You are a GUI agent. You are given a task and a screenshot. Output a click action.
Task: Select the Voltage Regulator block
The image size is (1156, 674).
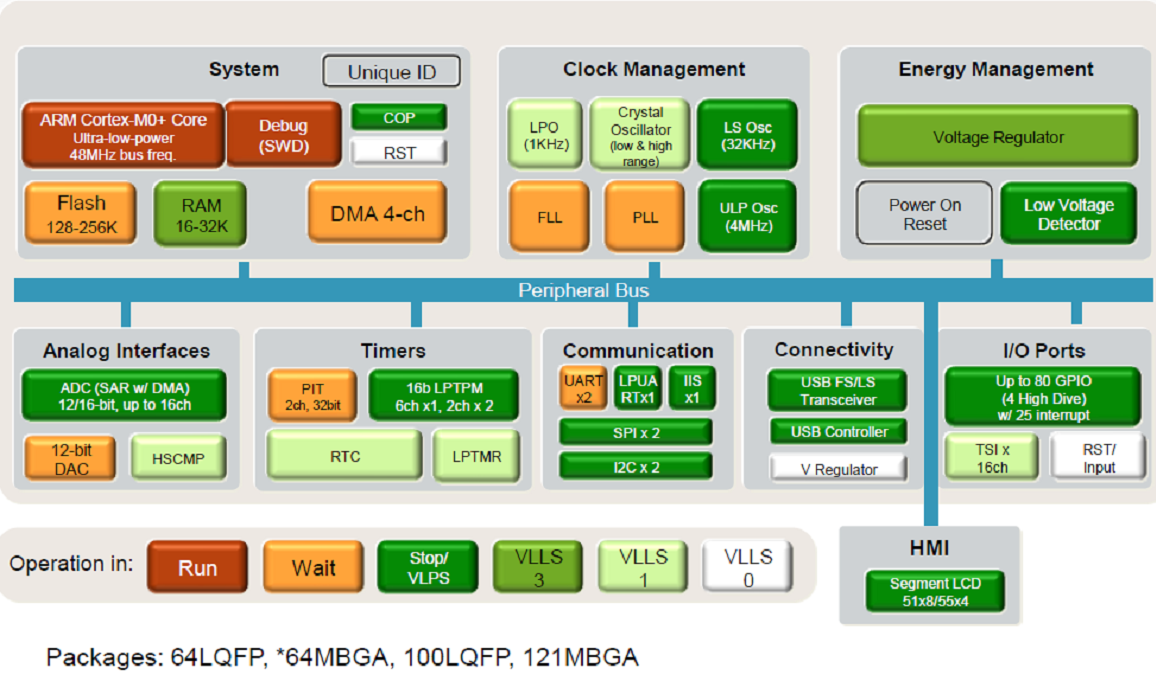click(x=997, y=137)
